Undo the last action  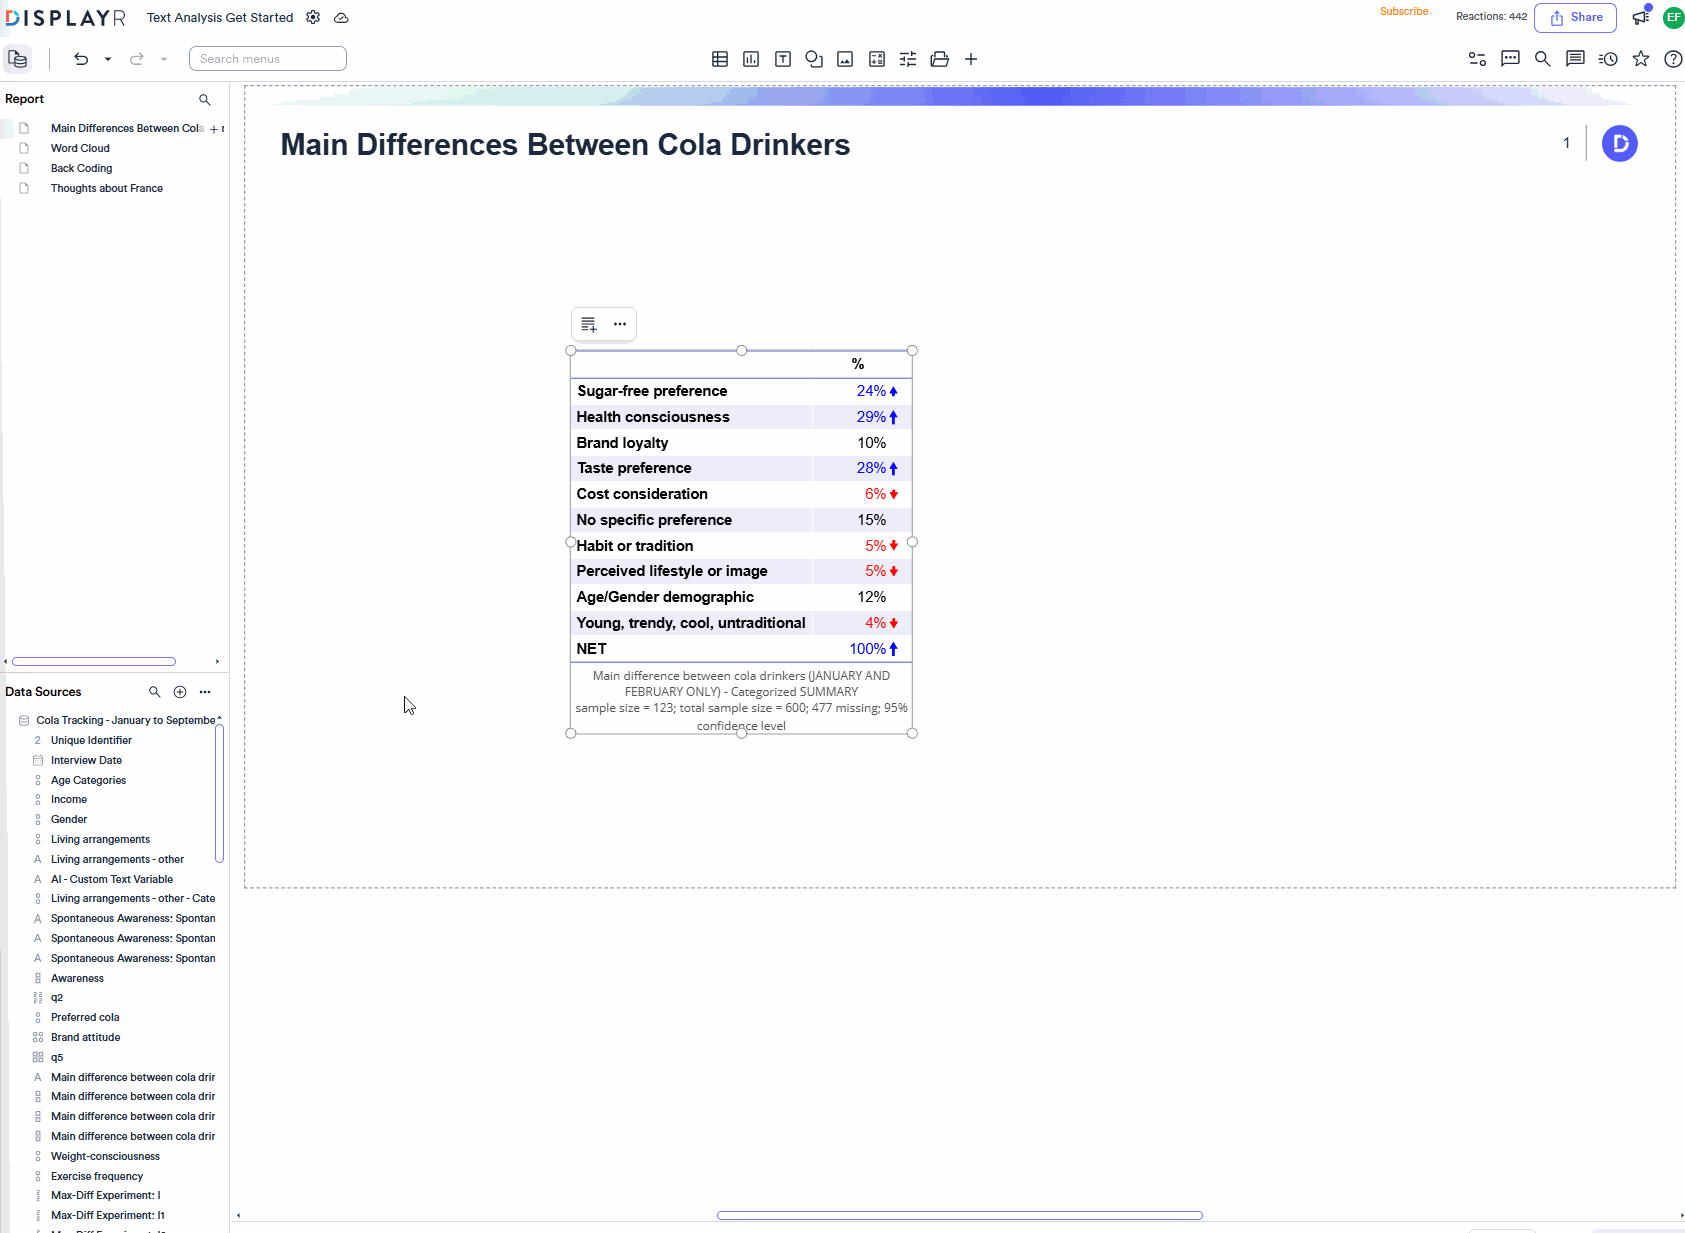click(x=81, y=59)
